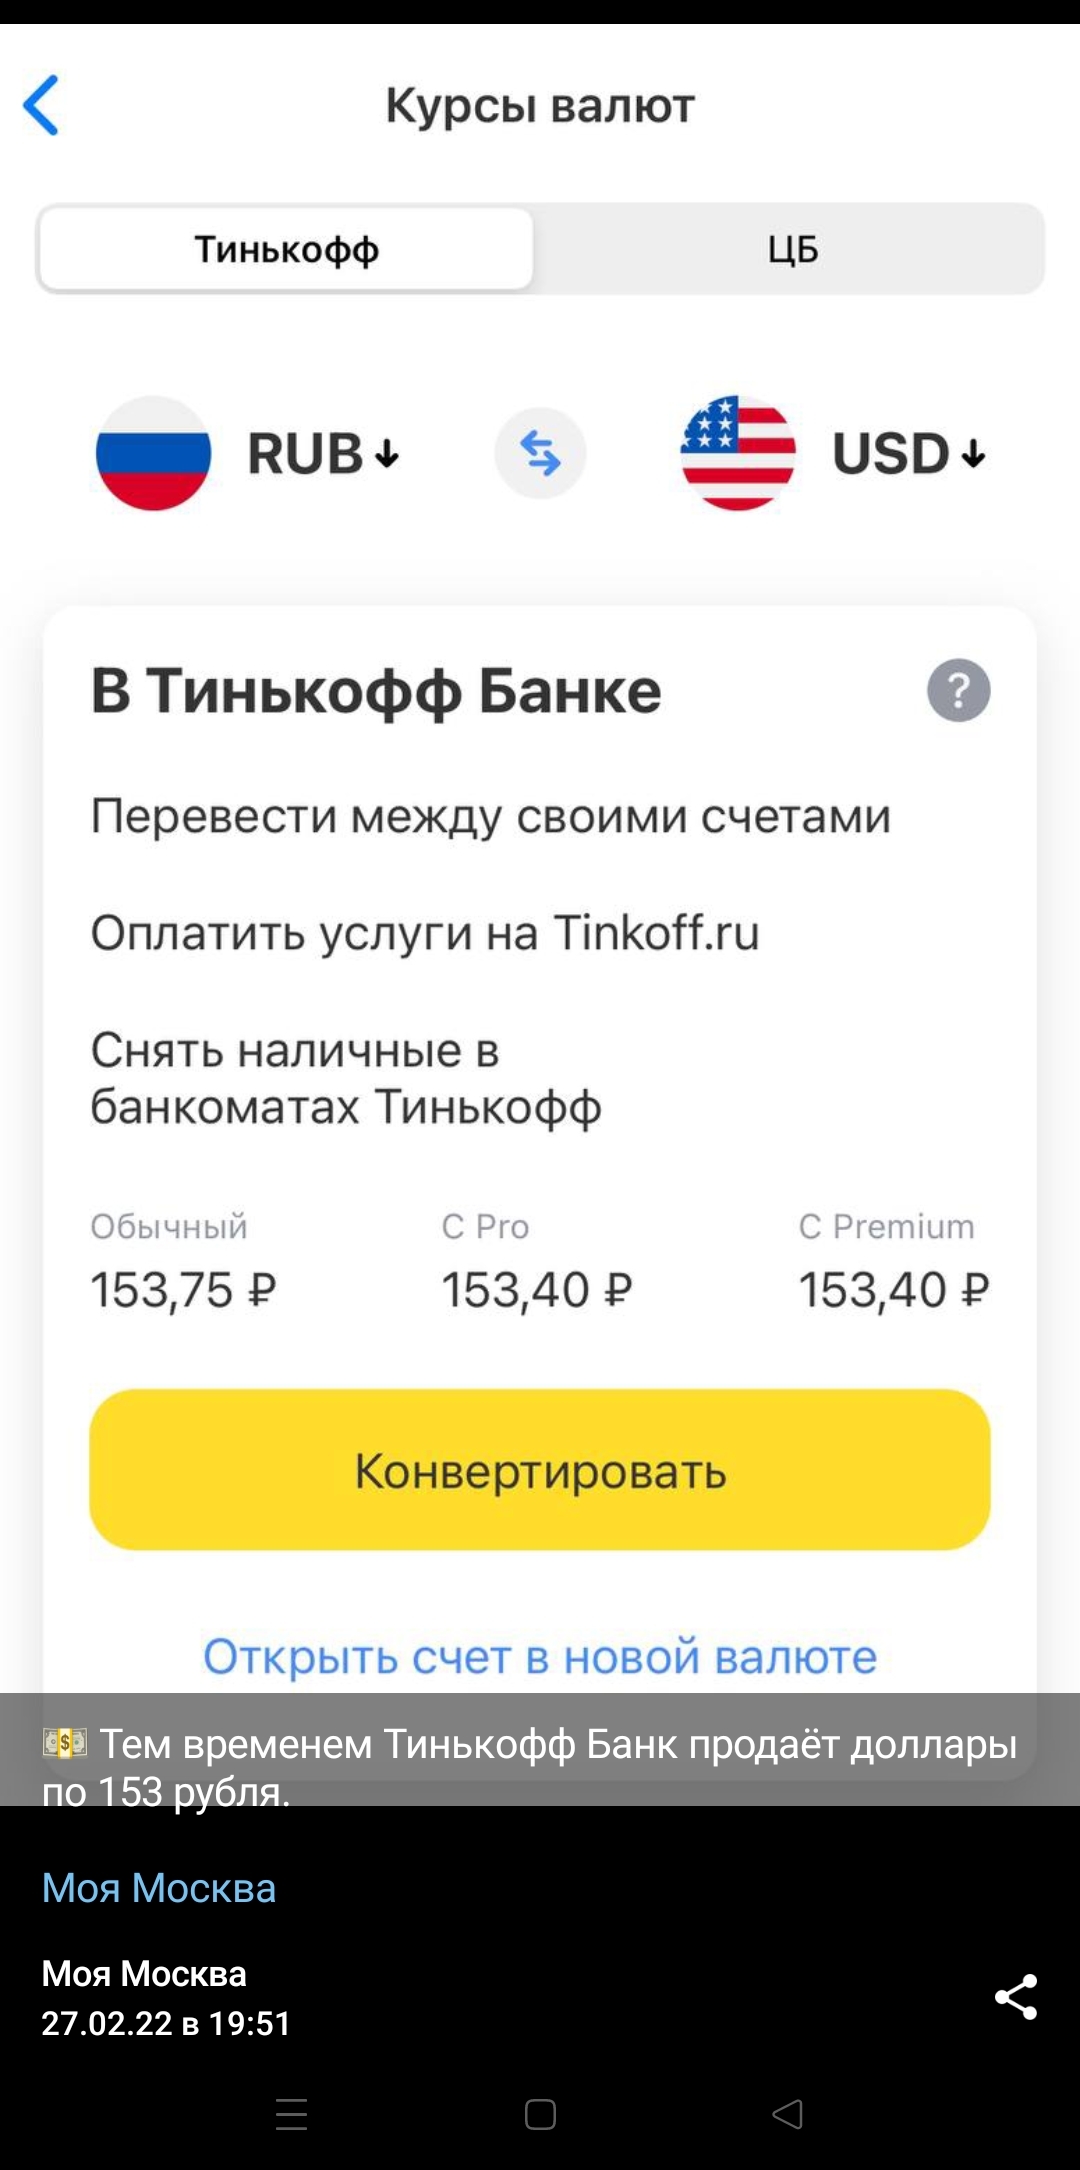Open Android recent apps menu button
The image size is (1080, 2170).
tap(291, 2114)
